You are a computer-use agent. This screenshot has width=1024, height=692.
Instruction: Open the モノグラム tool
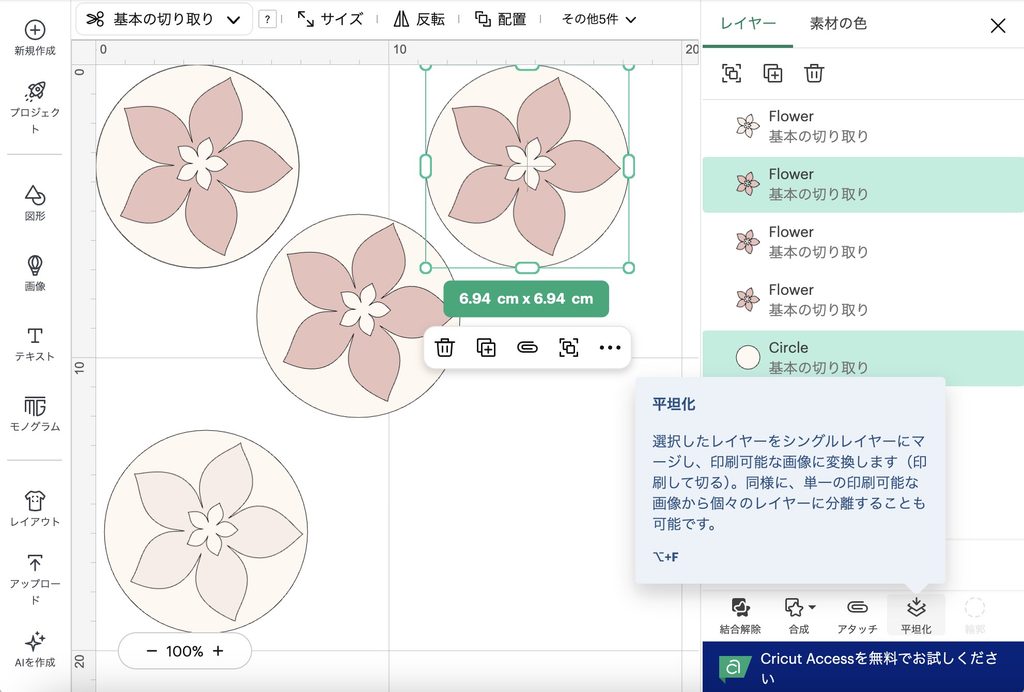click(x=35, y=406)
